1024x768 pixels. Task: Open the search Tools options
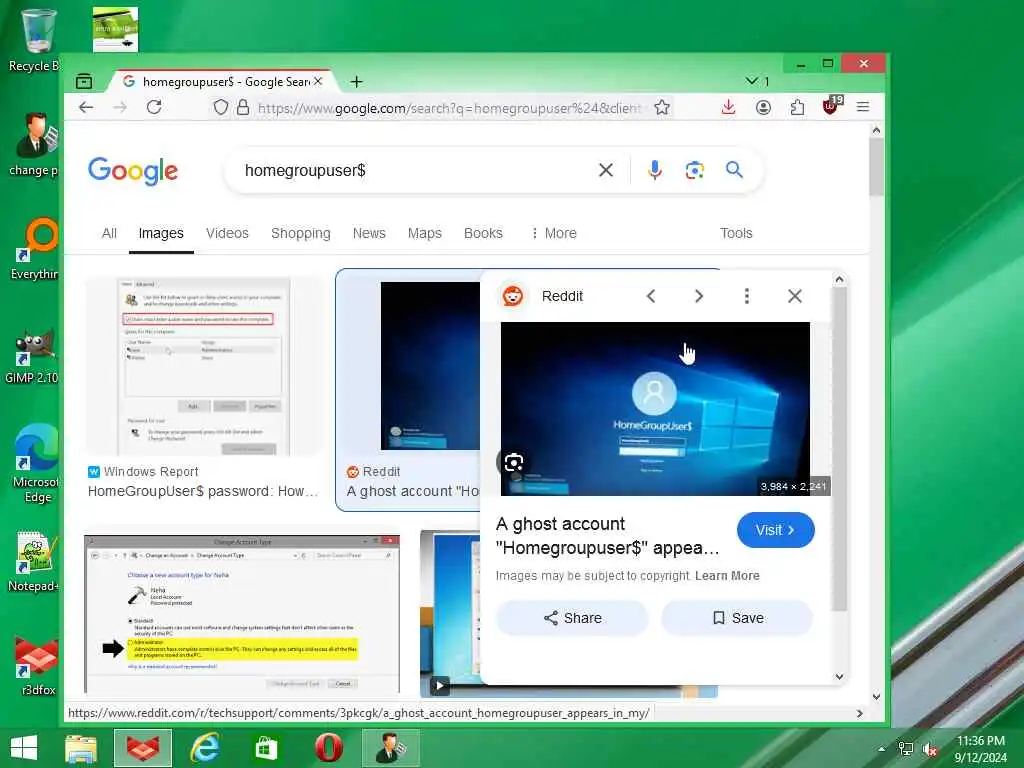(736, 233)
